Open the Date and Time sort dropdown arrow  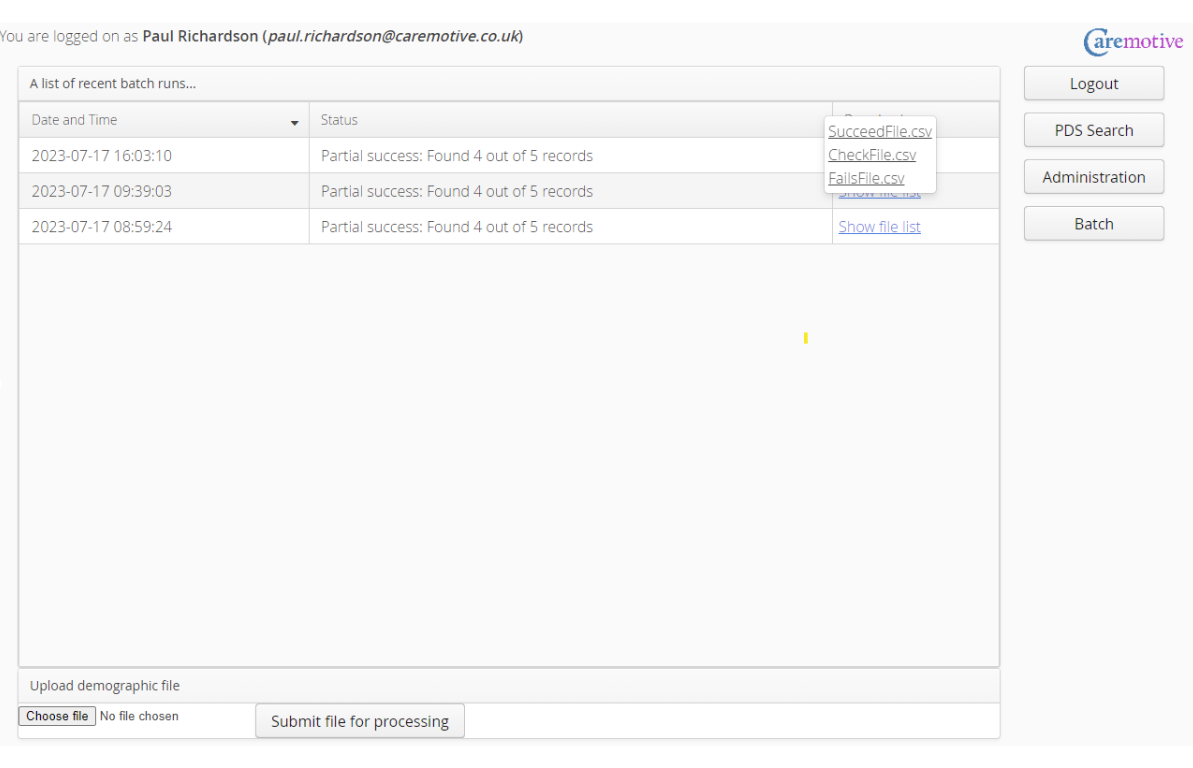tap(295, 121)
